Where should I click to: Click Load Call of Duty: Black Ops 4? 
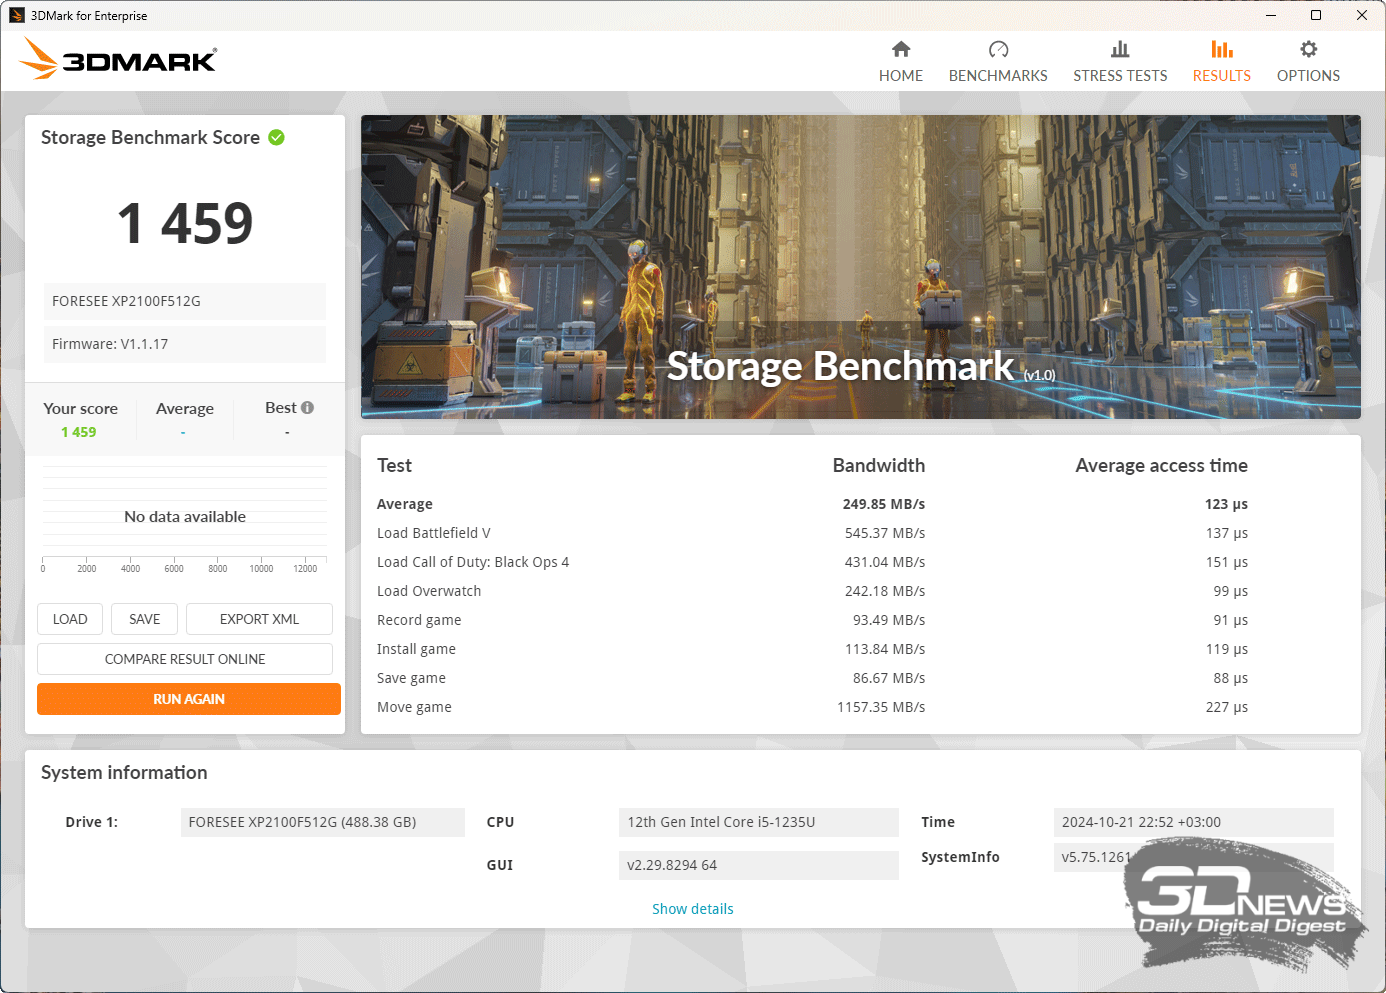point(473,562)
